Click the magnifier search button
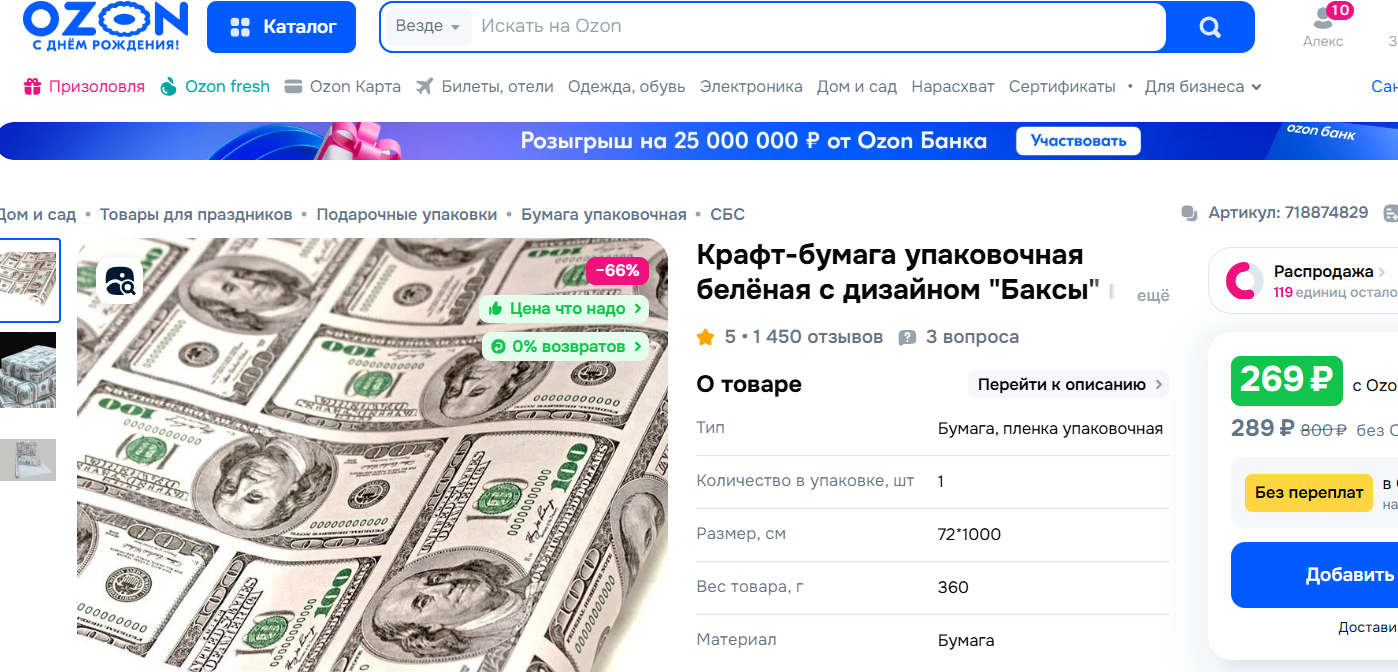 click(x=1210, y=27)
